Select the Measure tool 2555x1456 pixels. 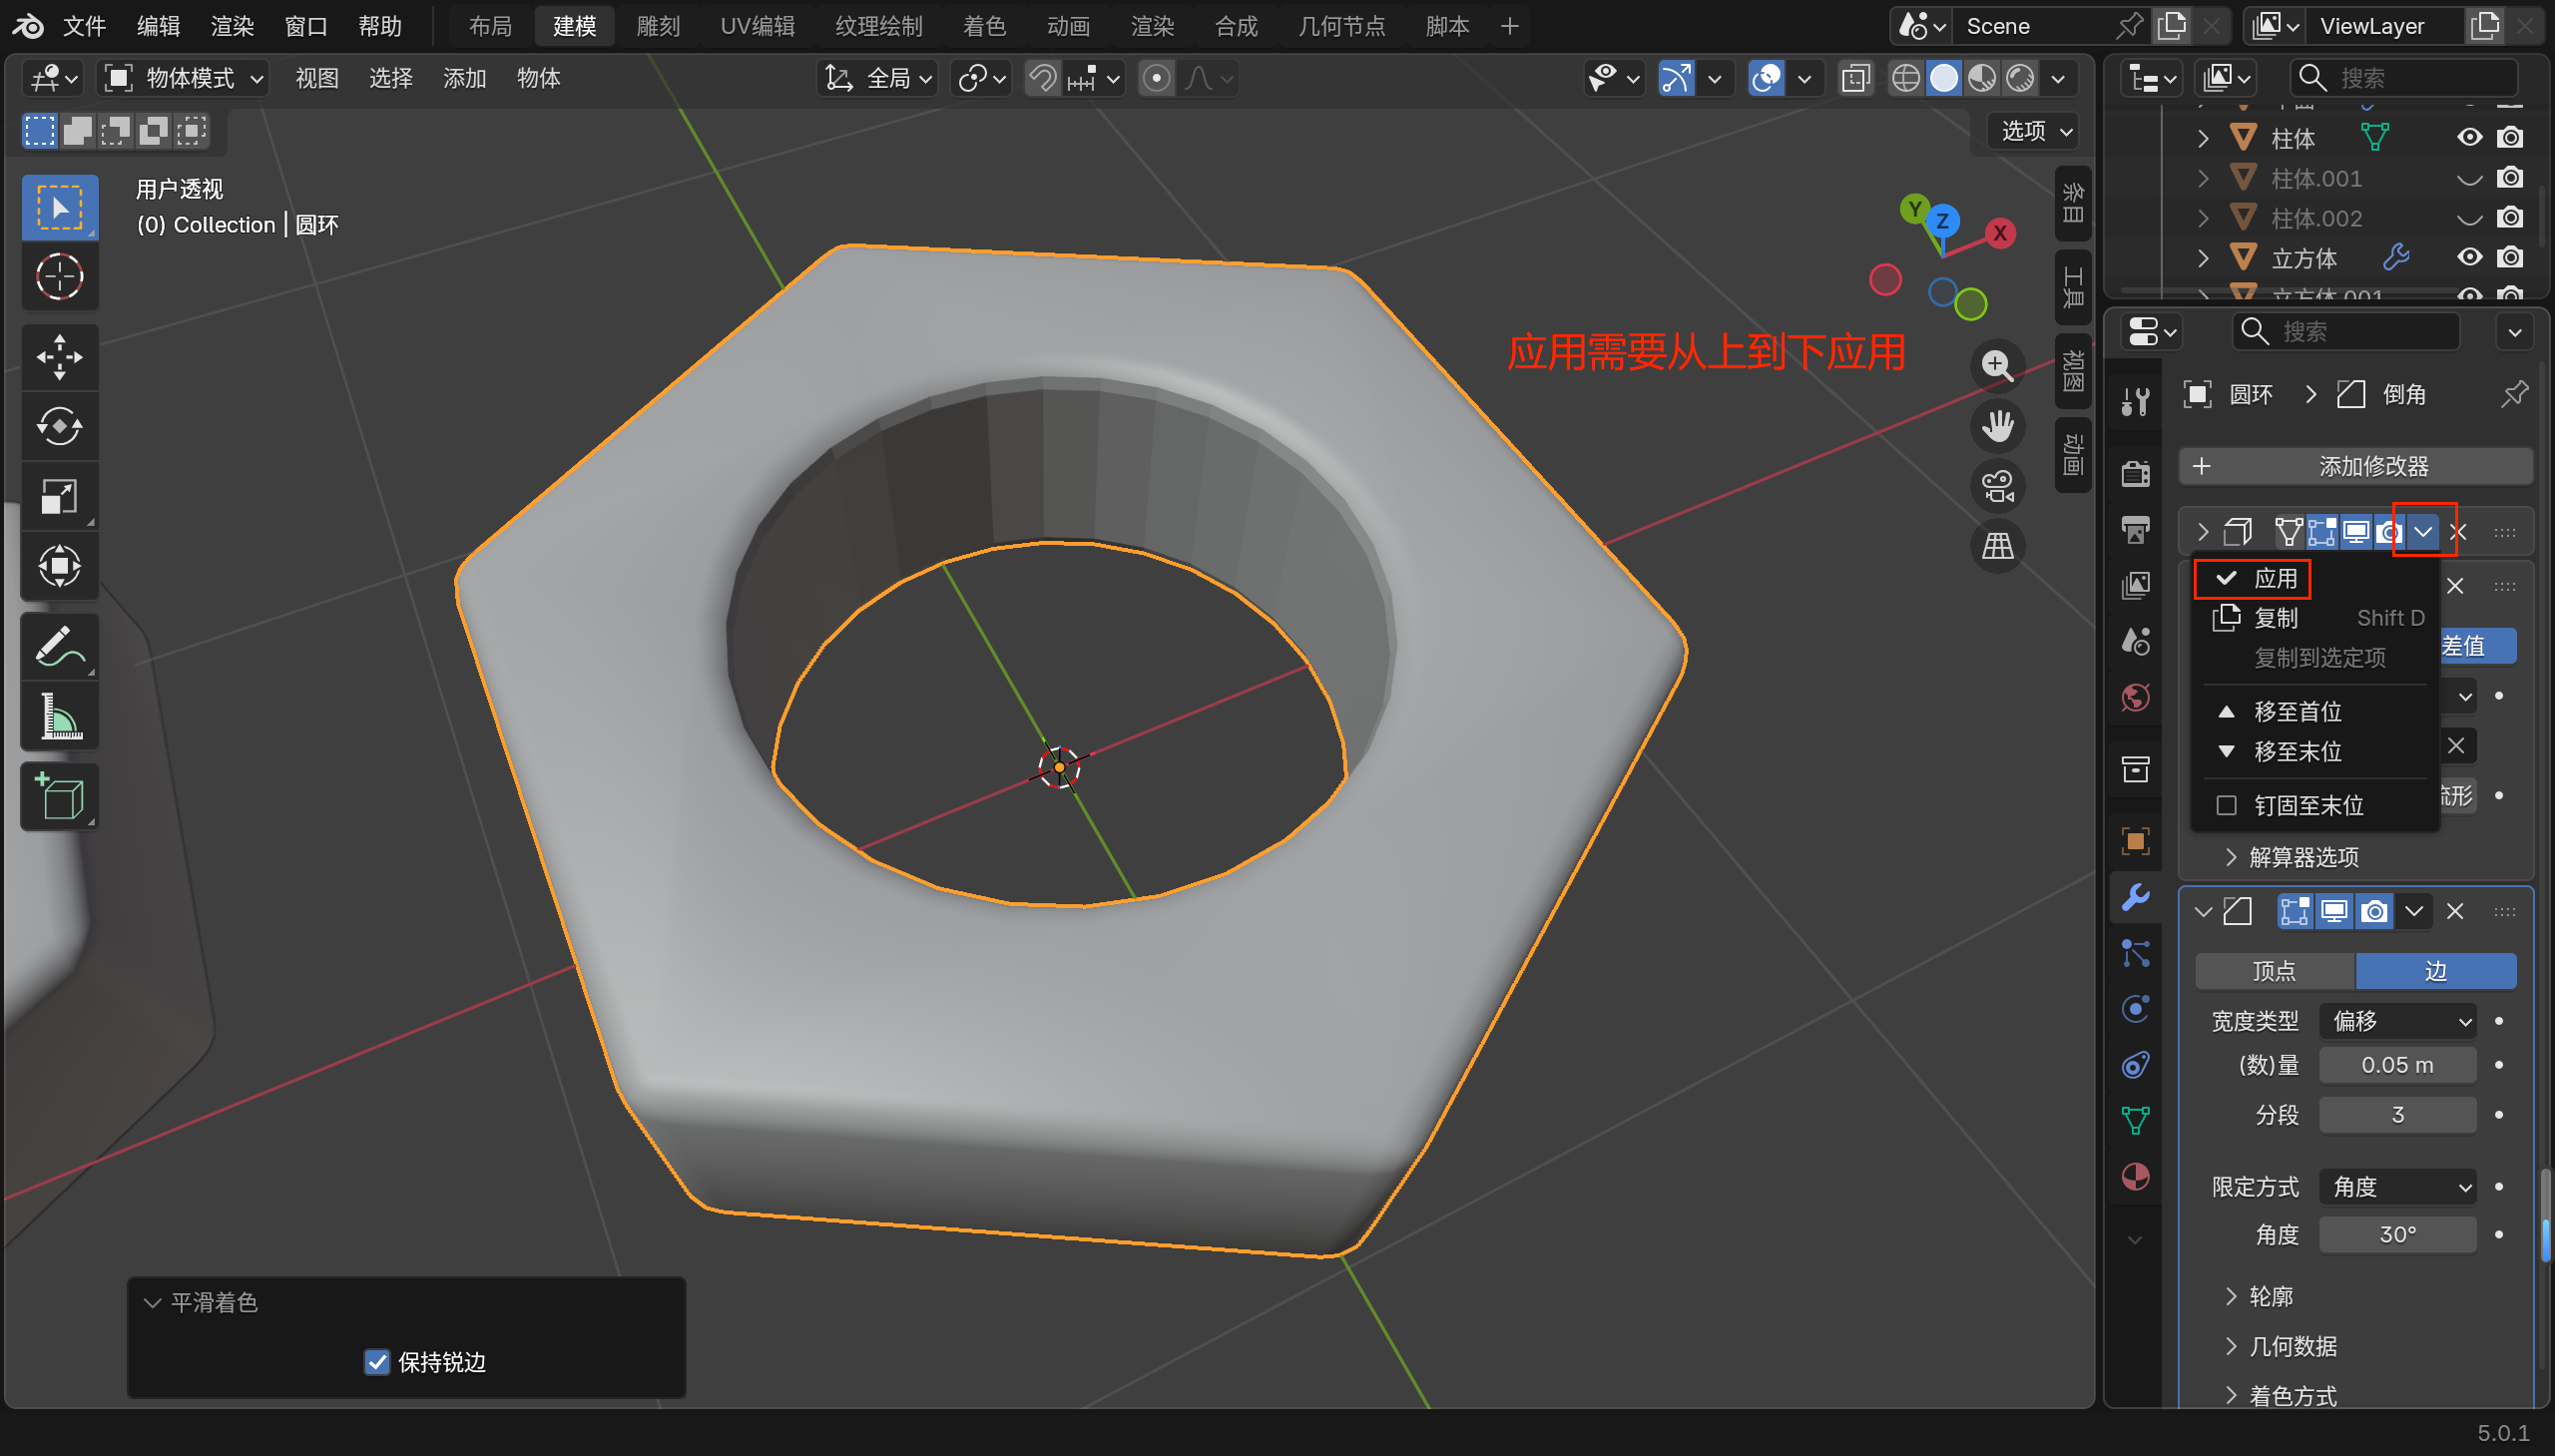[x=59, y=717]
